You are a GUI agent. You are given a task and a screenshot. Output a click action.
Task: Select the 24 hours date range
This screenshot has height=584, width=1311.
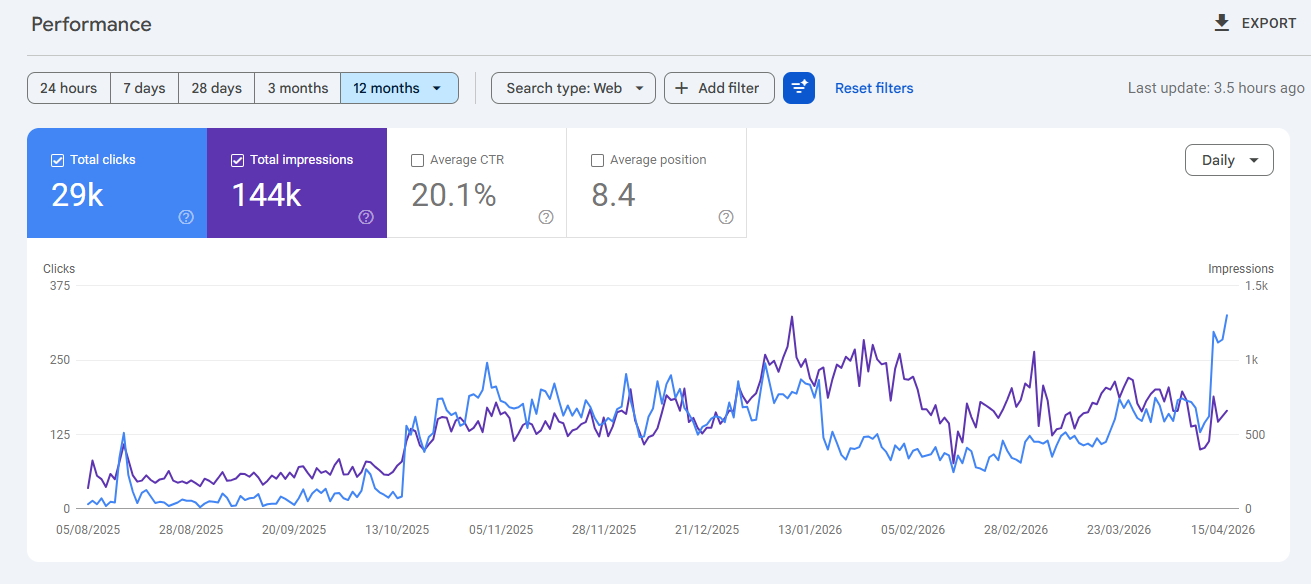click(68, 88)
